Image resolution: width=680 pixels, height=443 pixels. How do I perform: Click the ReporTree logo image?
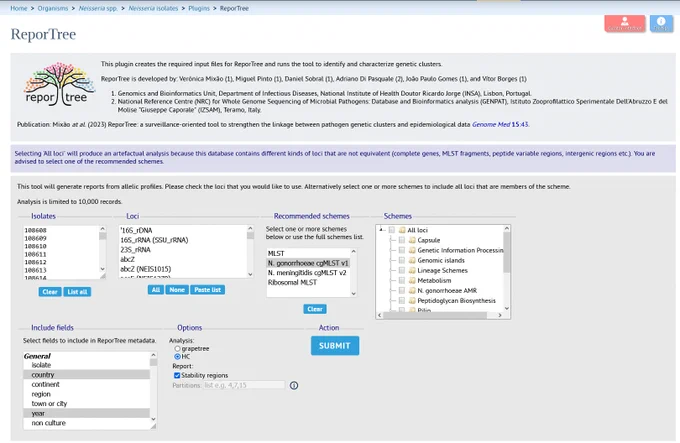pos(59,85)
